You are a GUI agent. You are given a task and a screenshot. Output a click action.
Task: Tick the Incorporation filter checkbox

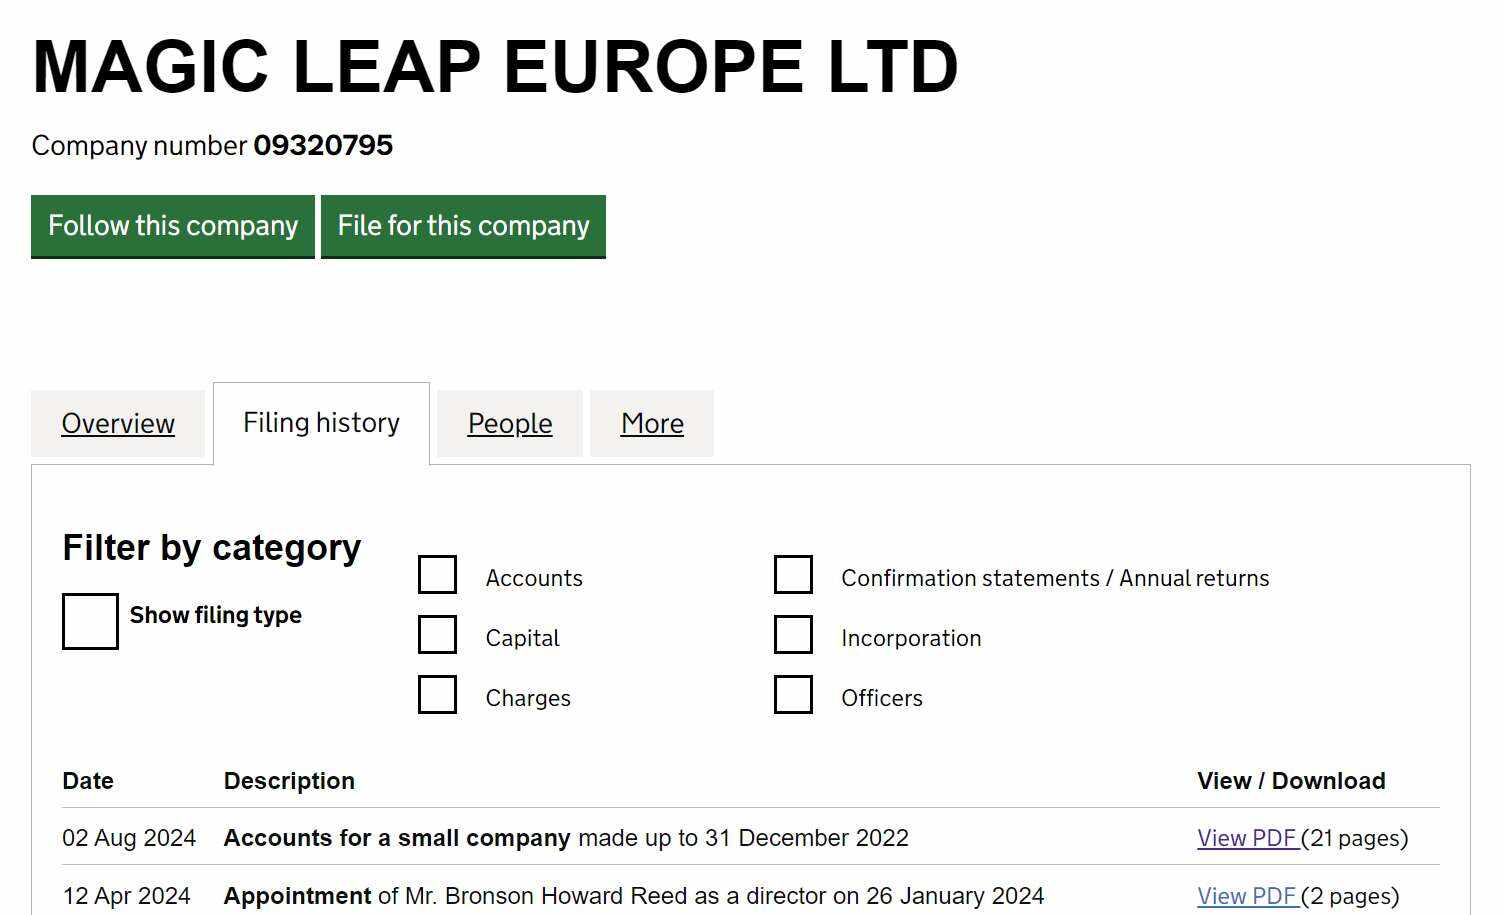tap(793, 635)
